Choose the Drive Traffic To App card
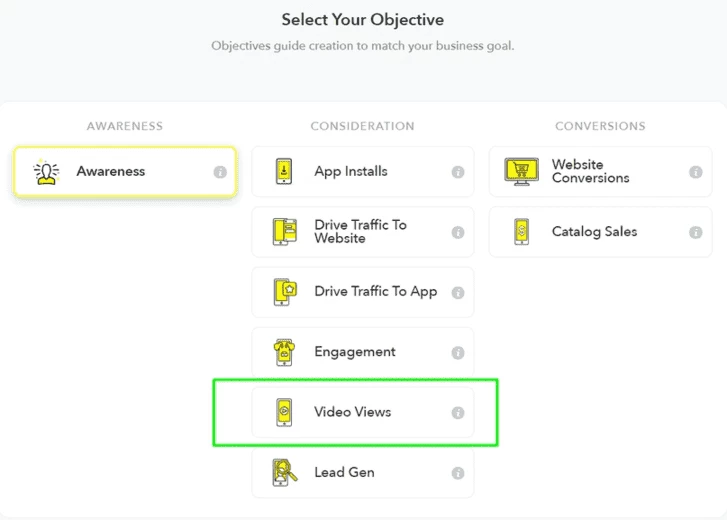727x520 pixels. click(x=363, y=292)
